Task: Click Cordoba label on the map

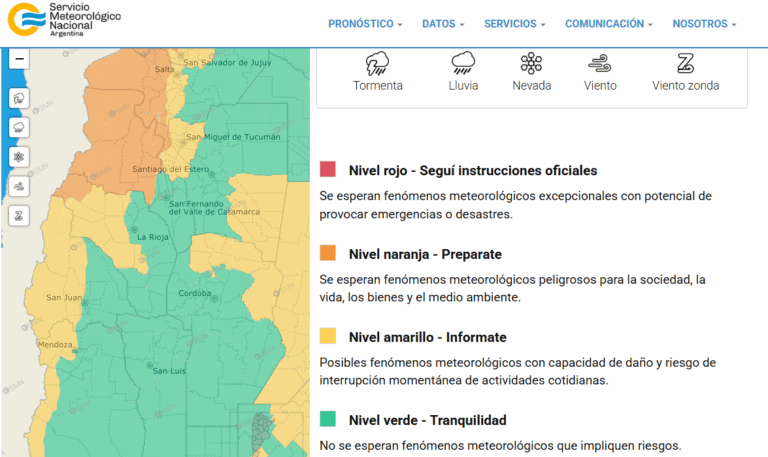Action: [194, 293]
